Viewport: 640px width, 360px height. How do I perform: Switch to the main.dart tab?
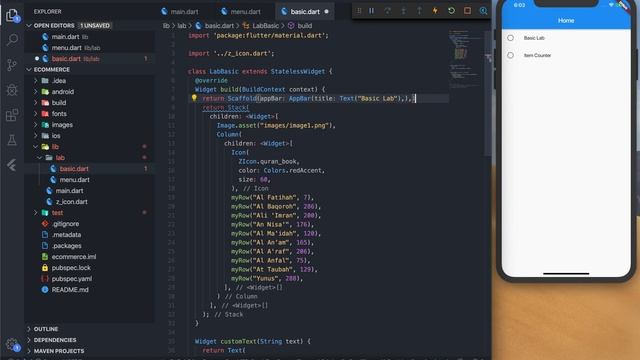[180, 12]
